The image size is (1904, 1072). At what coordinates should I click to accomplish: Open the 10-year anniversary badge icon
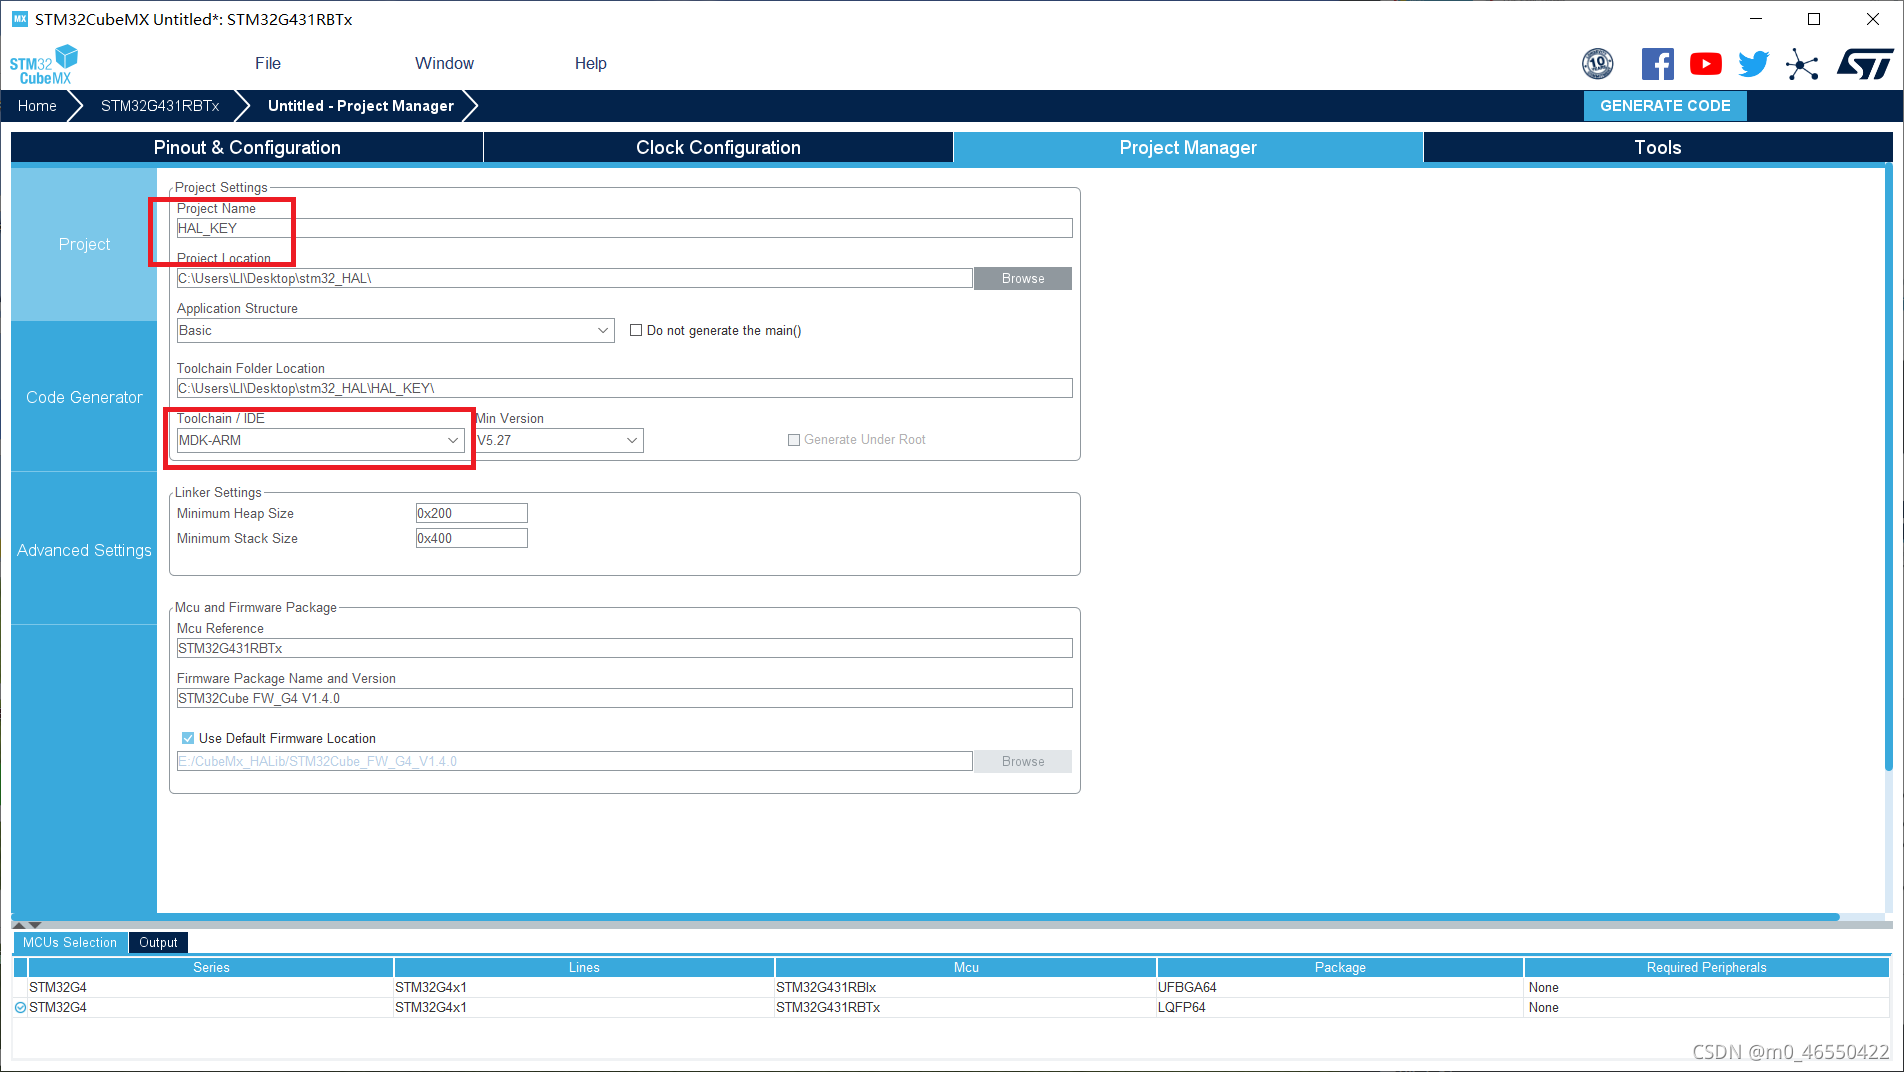point(1598,64)
